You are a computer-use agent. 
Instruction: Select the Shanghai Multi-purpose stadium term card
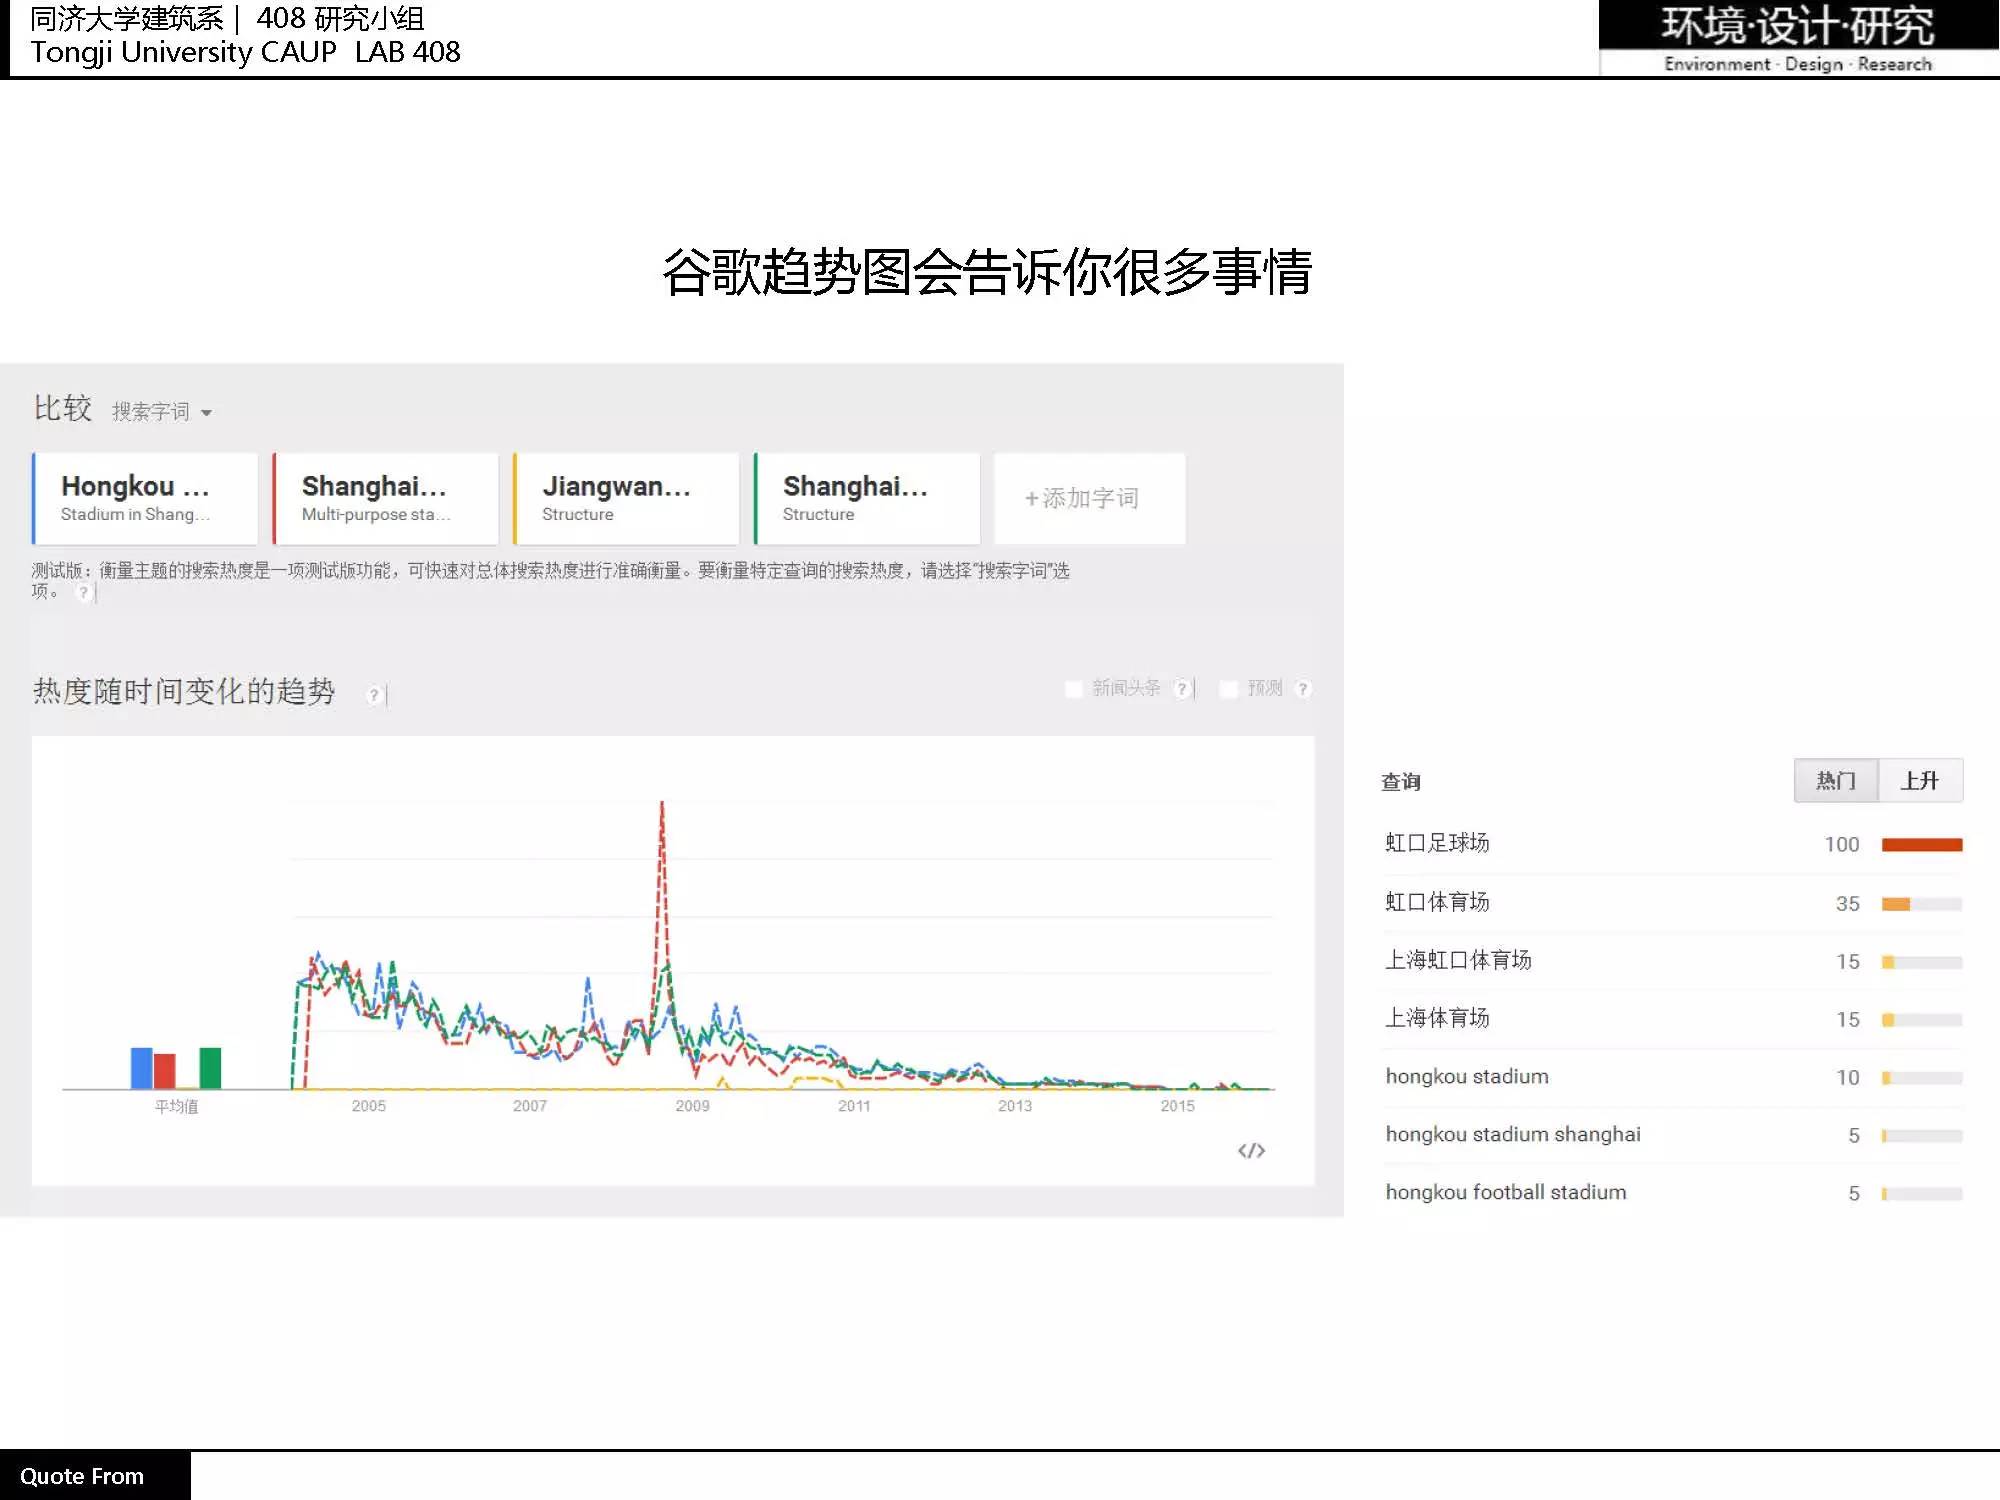[x=386, y=498]
